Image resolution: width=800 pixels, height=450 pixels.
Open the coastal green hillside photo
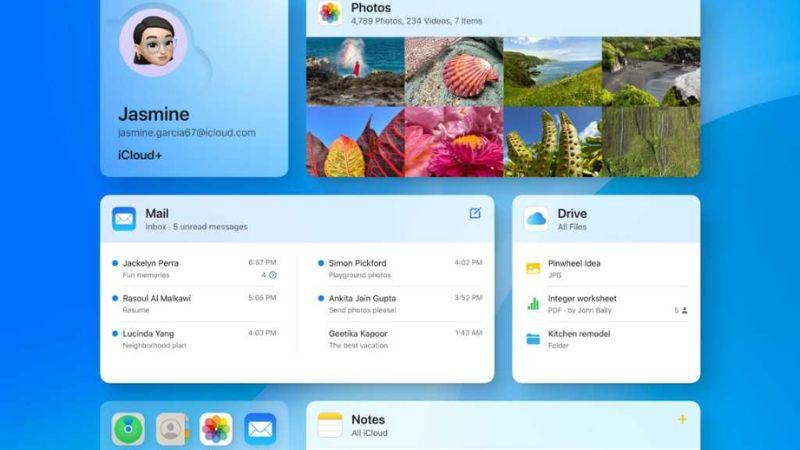click(x=553, y=71)
